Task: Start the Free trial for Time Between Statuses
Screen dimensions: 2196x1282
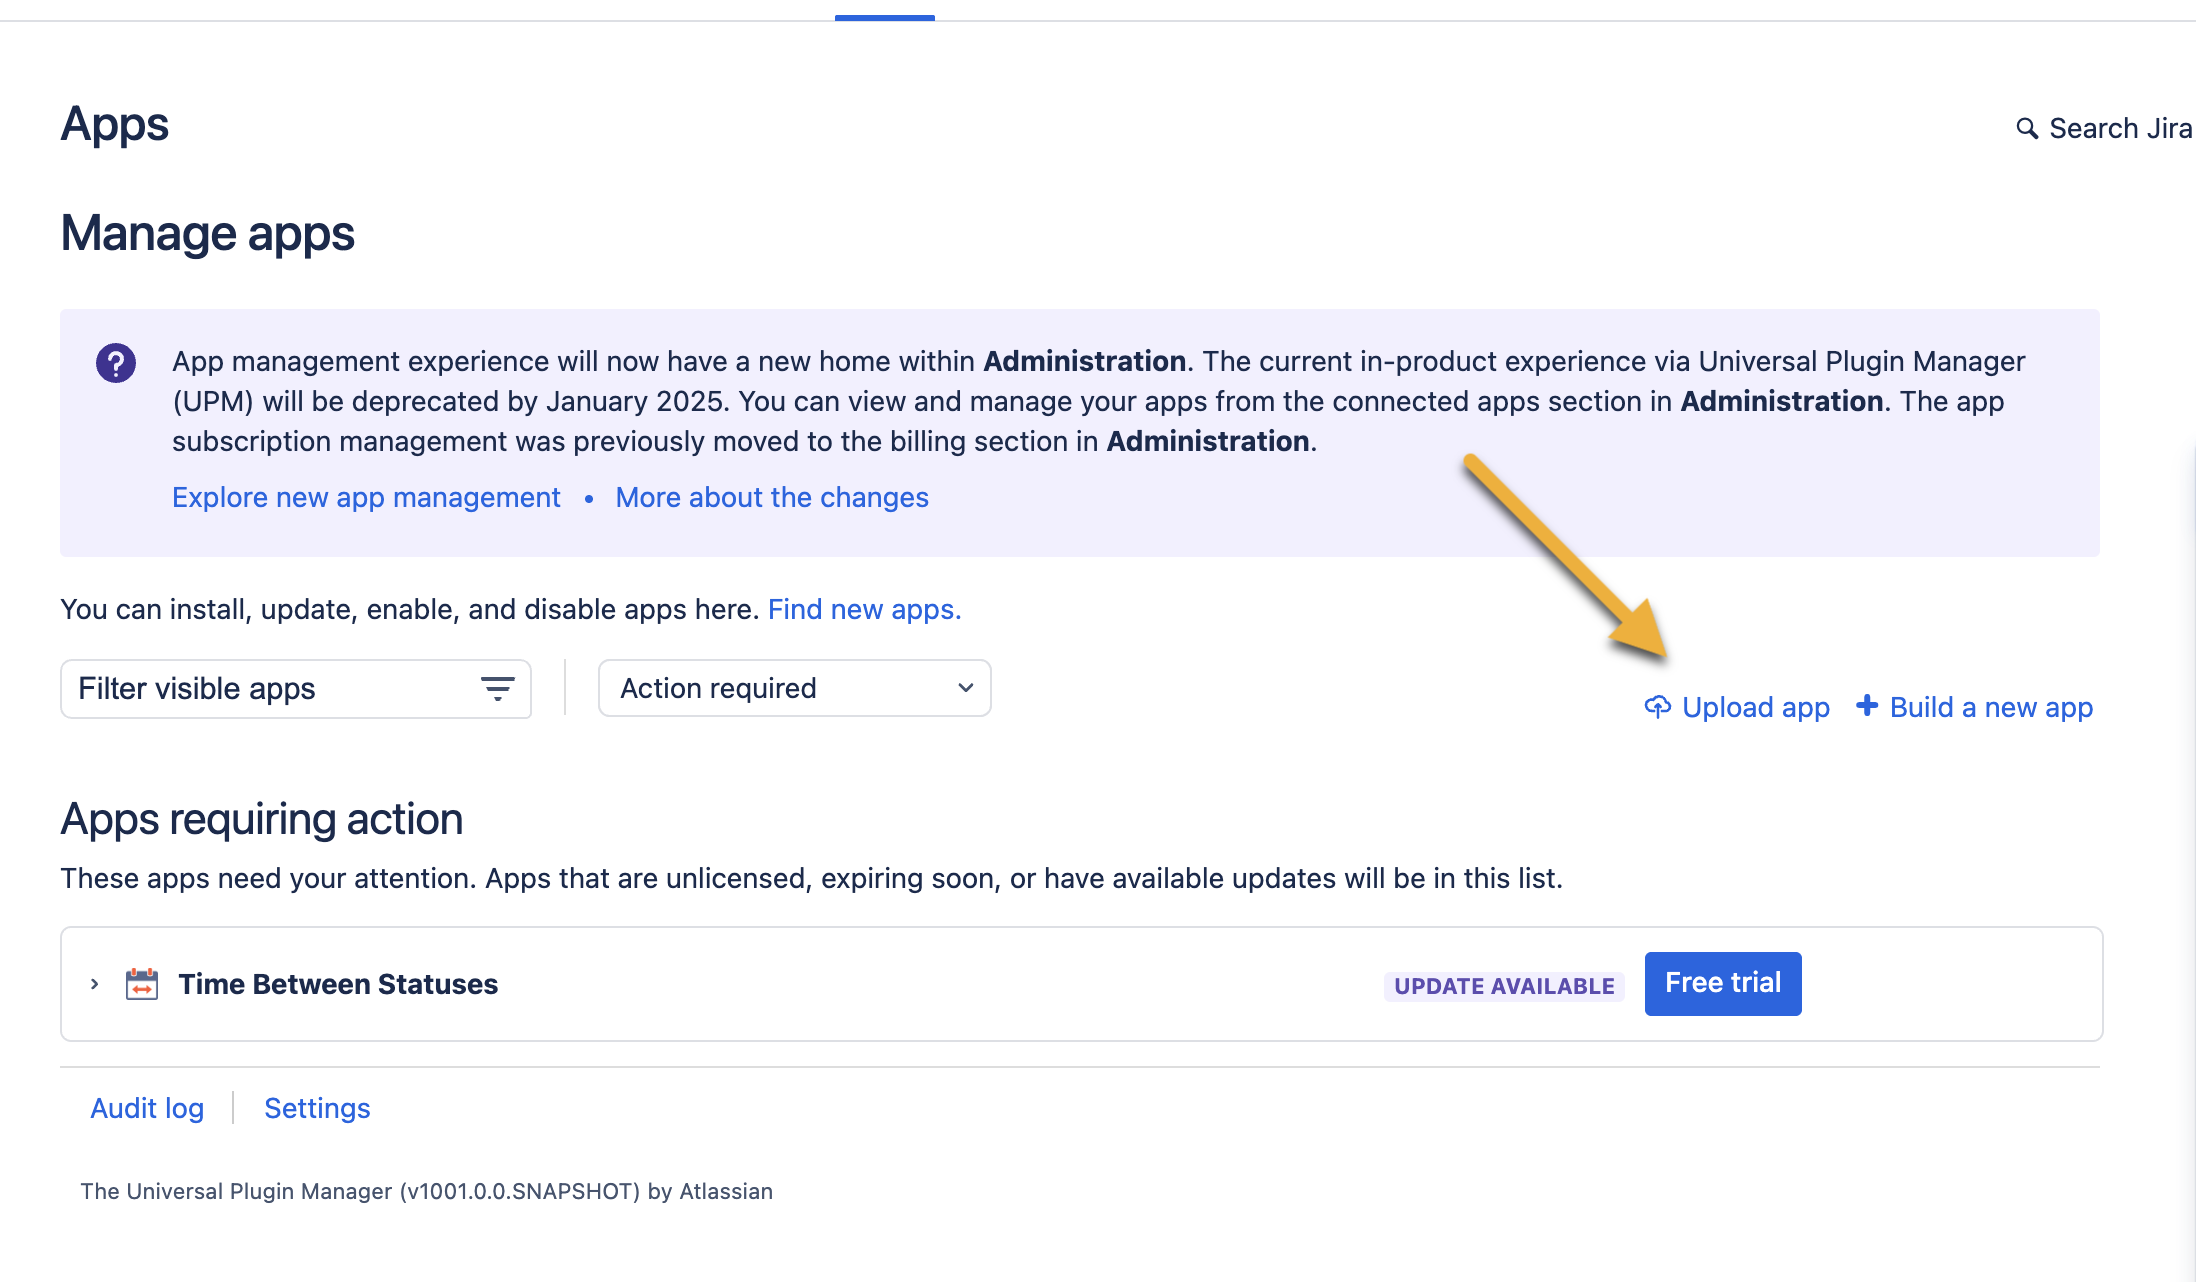Action: (x=1722, y=983)
